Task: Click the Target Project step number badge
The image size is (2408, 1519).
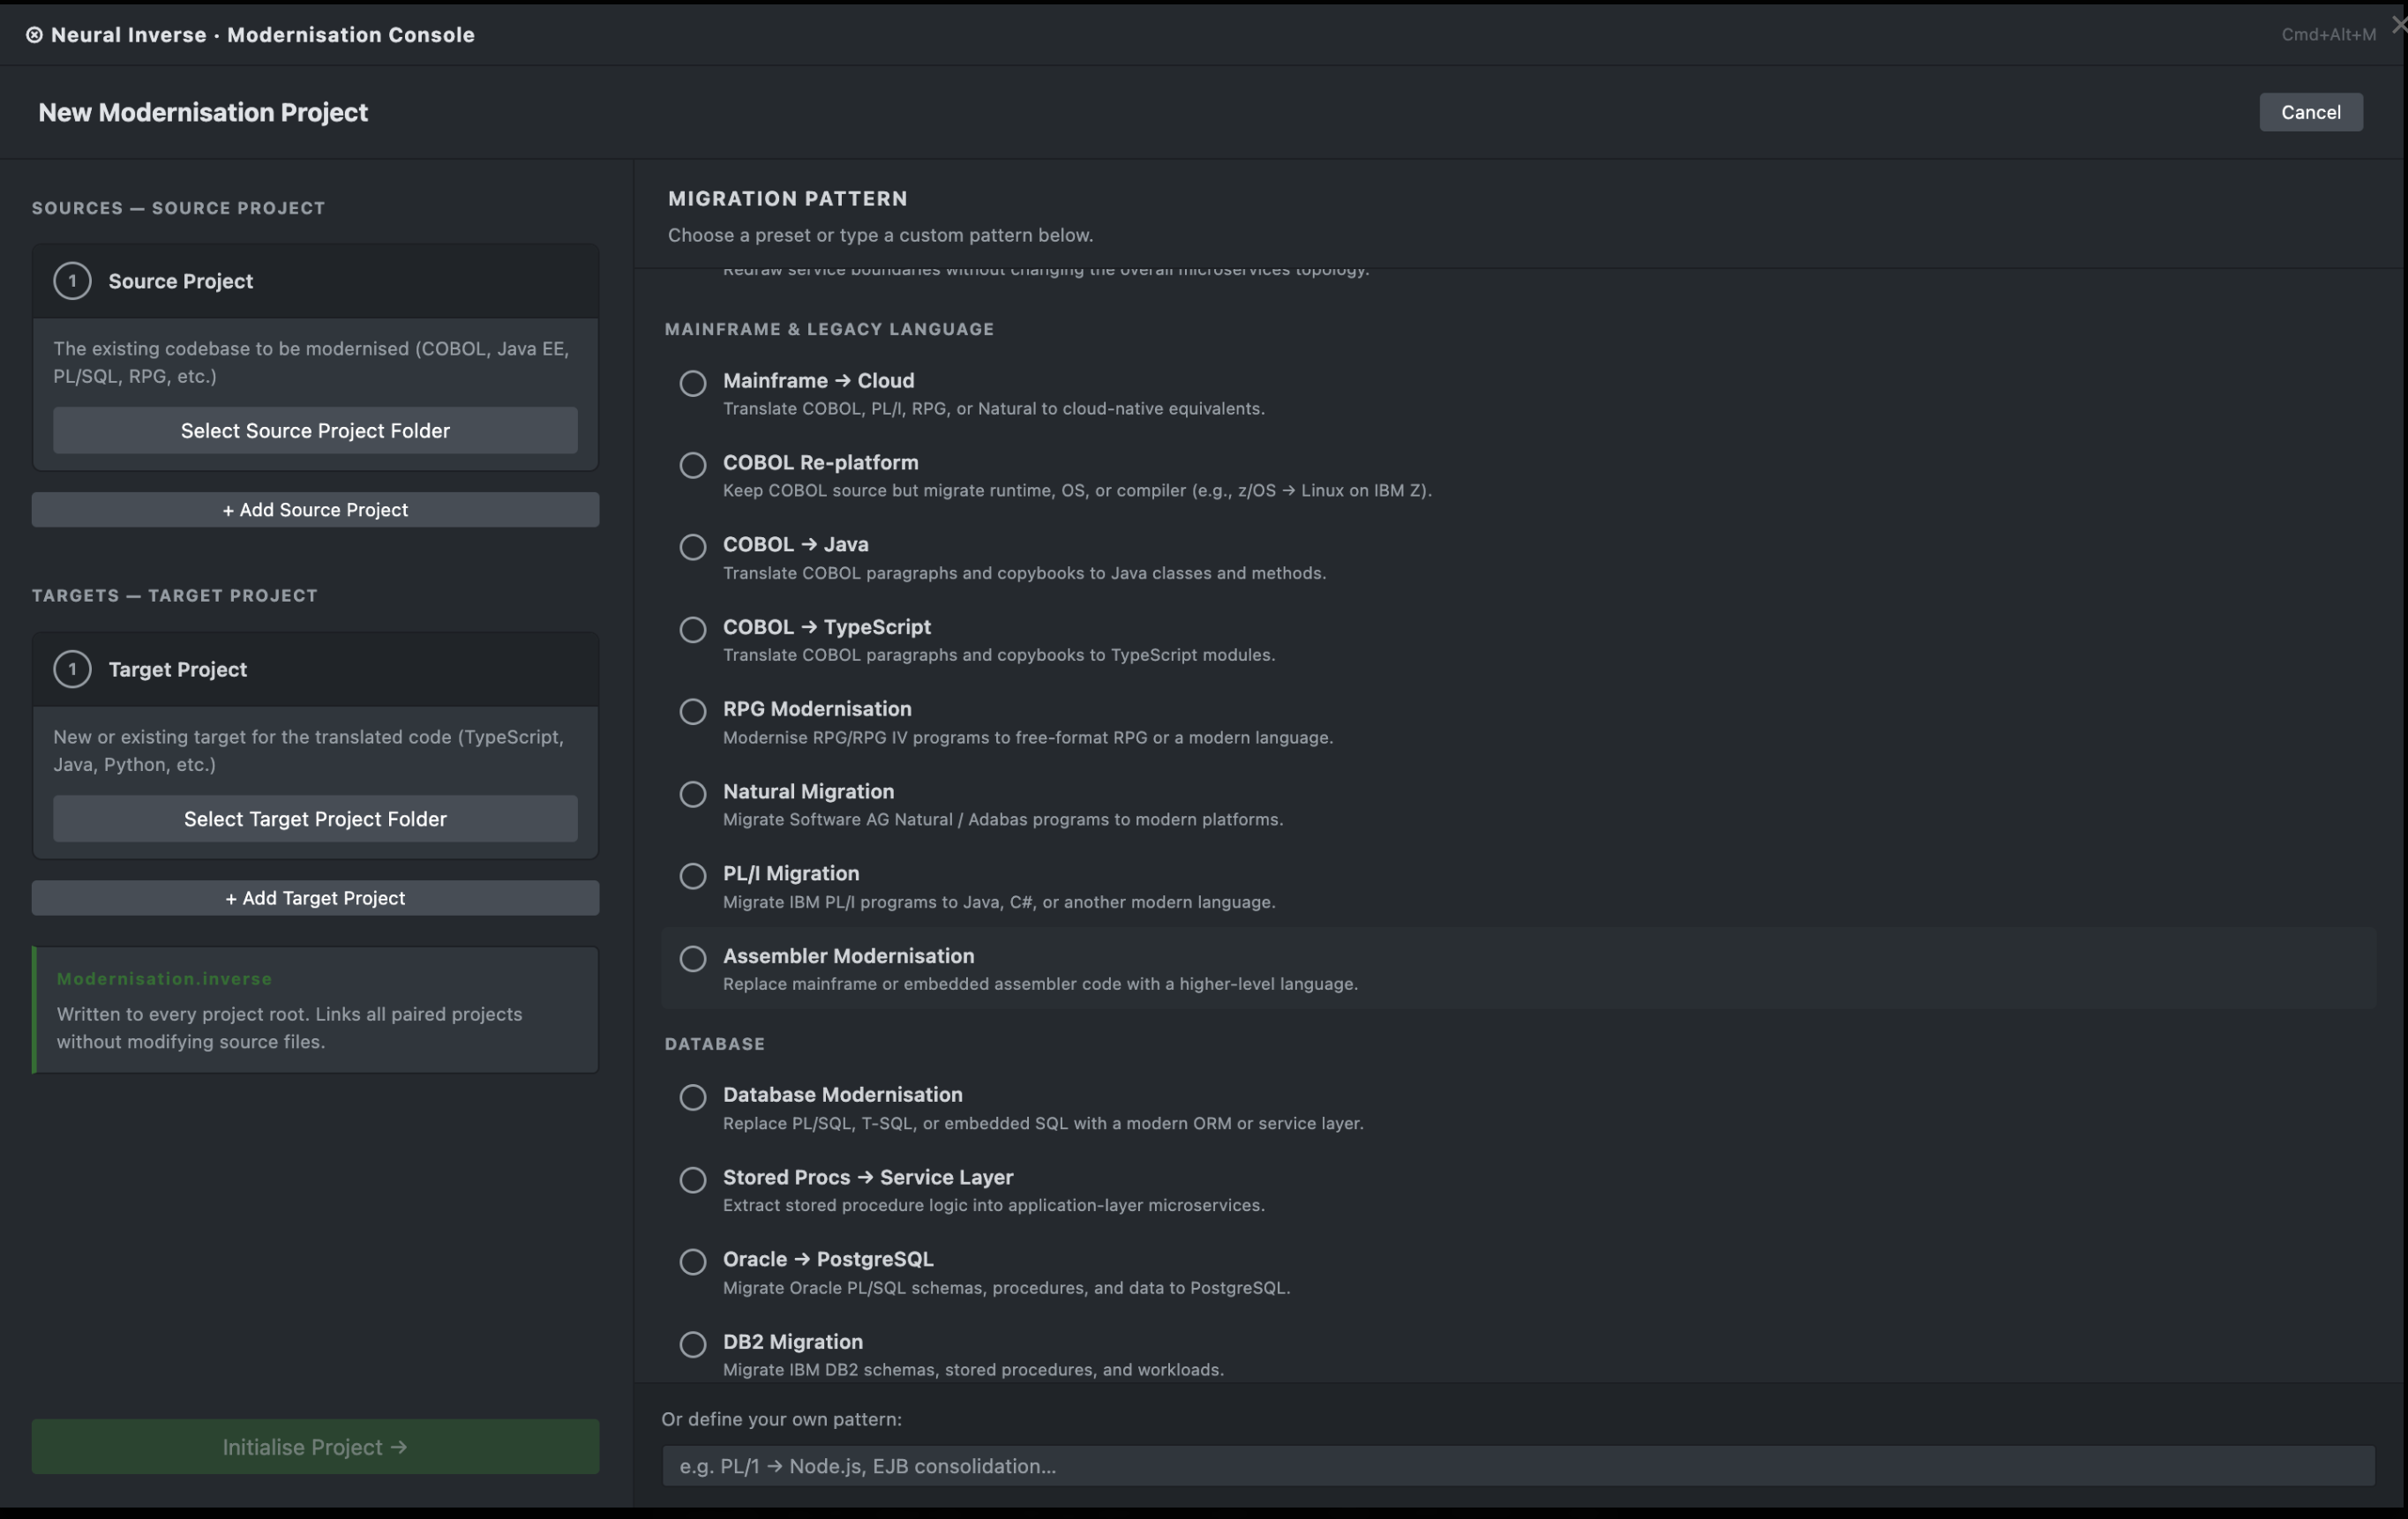Action: pyautogui.click(x=72, y=669)
